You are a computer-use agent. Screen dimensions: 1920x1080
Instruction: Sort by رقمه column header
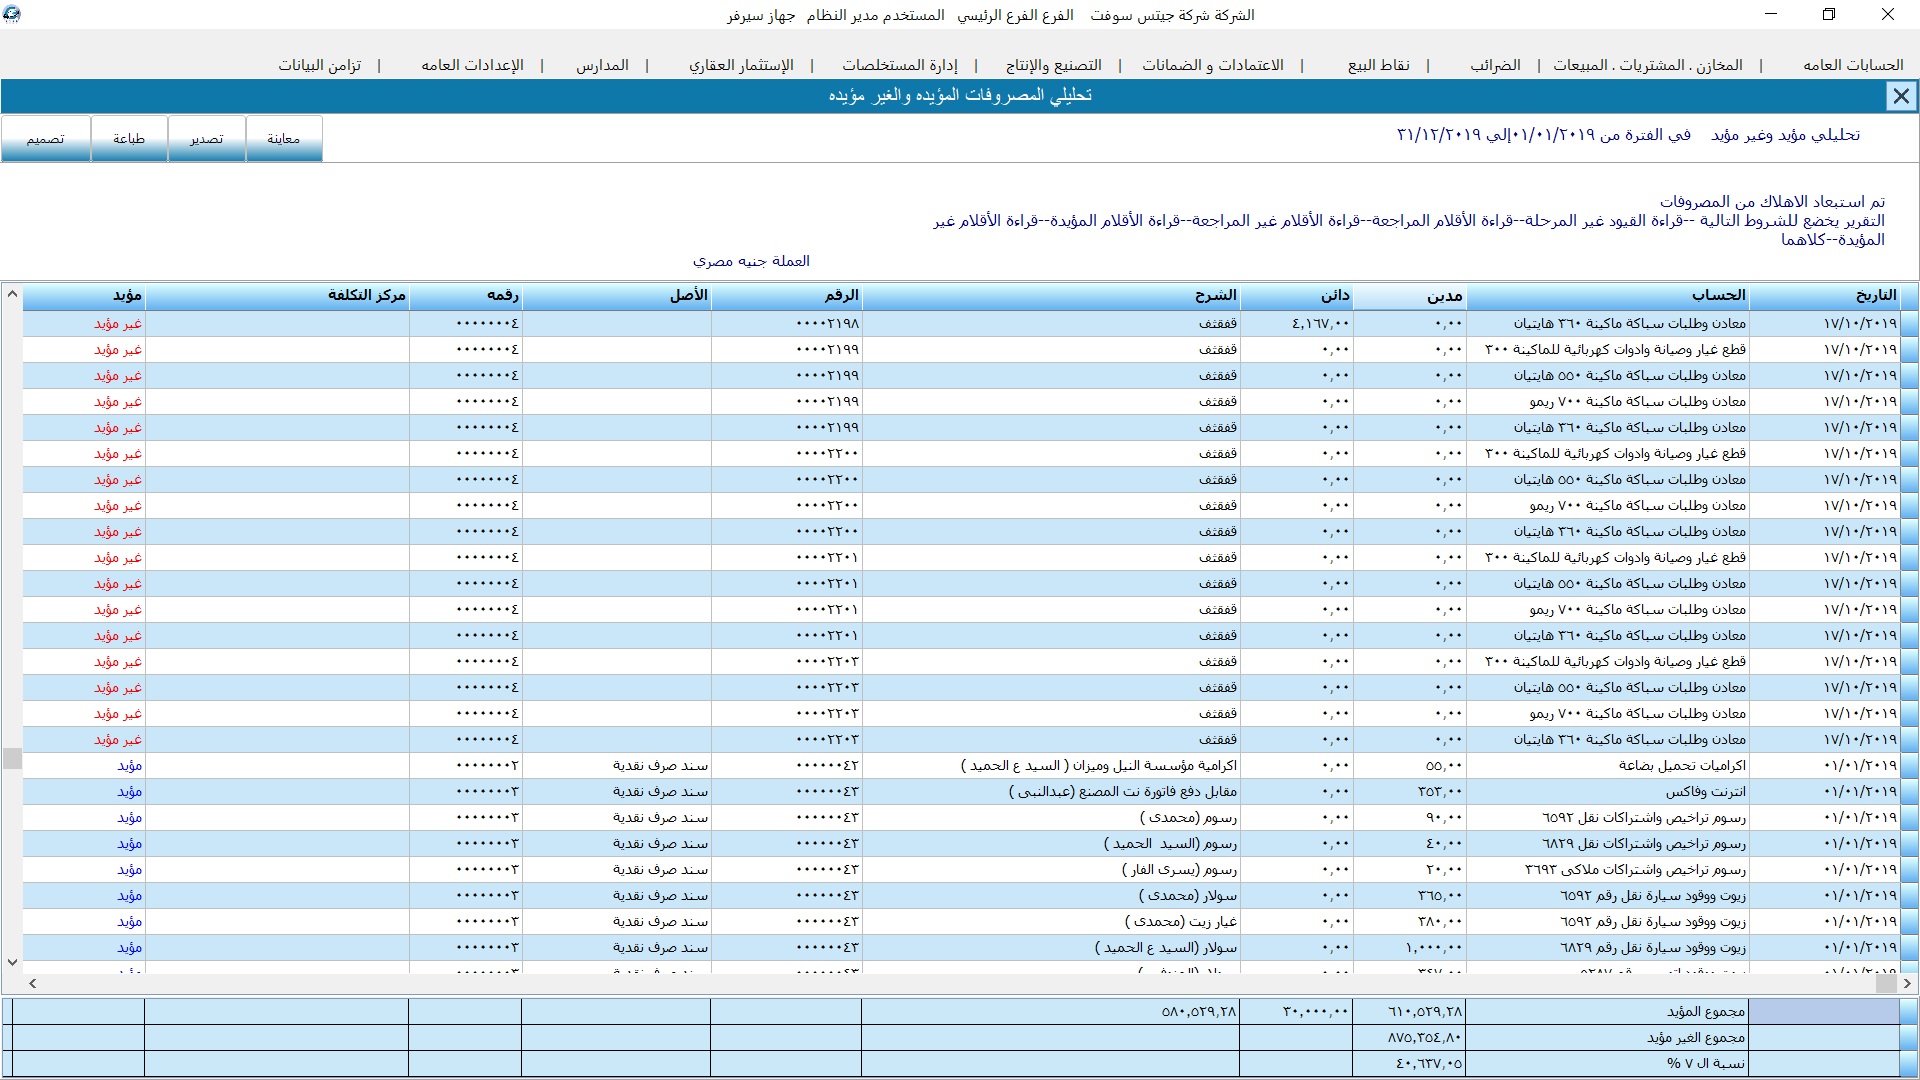(x=465, y=296)
